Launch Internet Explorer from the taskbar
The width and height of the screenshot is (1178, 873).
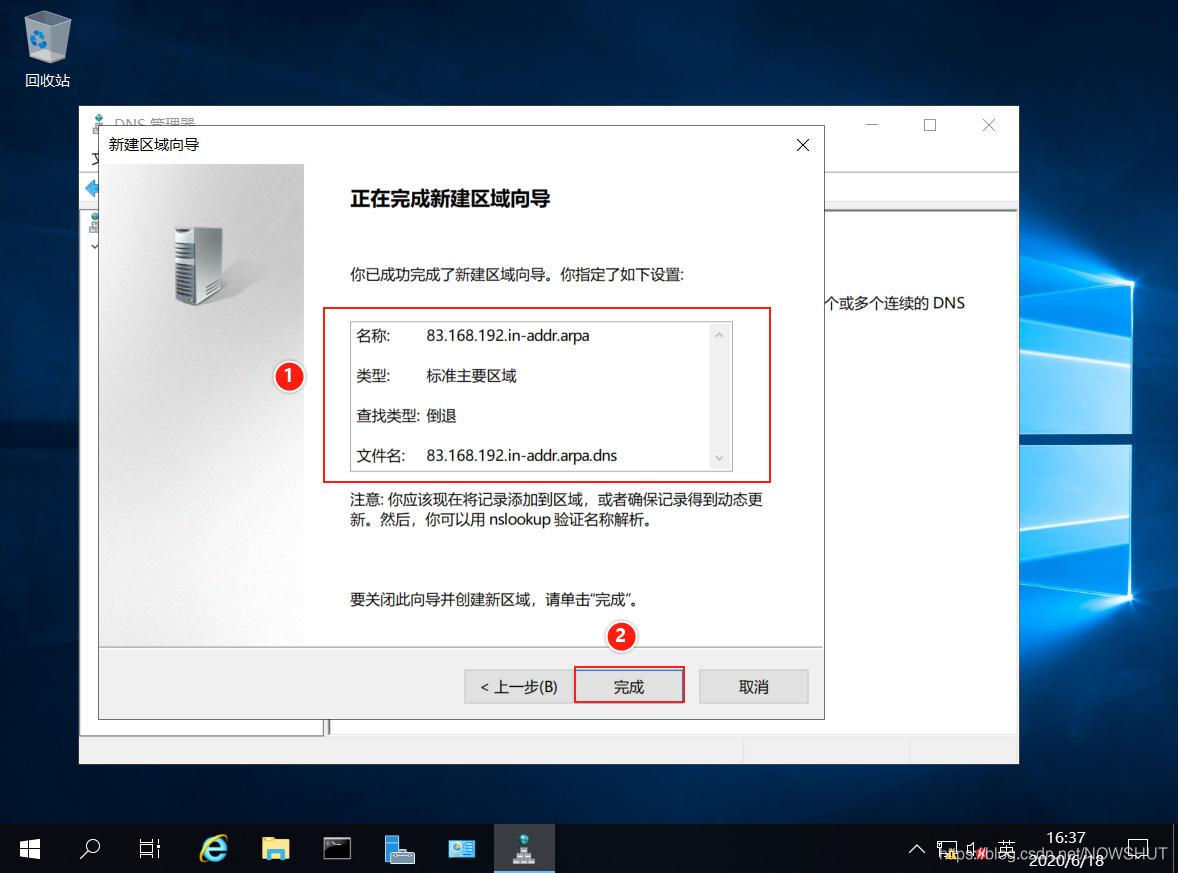213,848
